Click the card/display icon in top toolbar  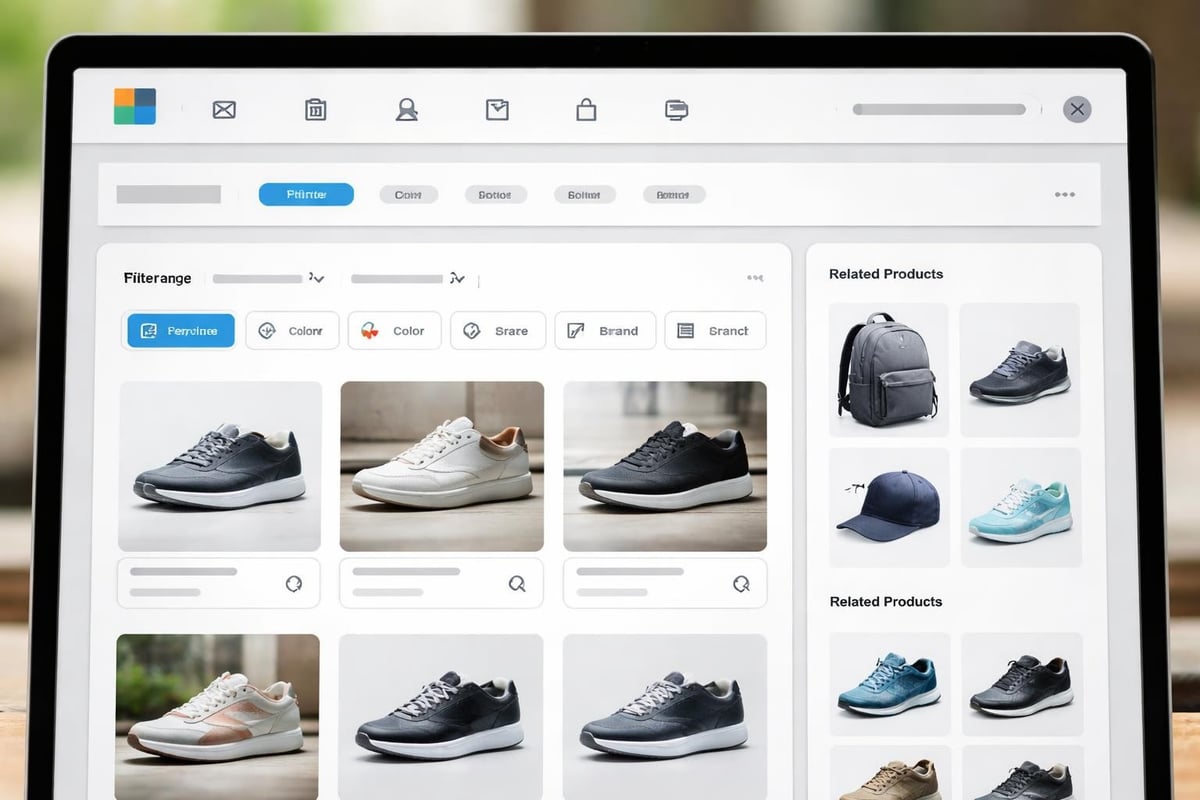(677, 110)
